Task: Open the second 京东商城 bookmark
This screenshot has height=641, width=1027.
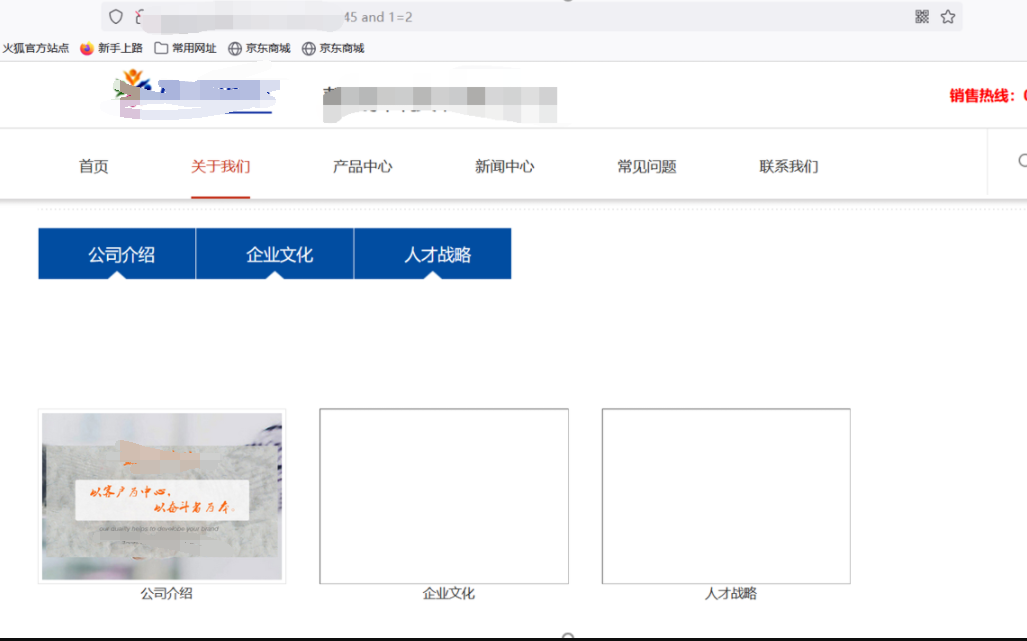Action: 333,48
